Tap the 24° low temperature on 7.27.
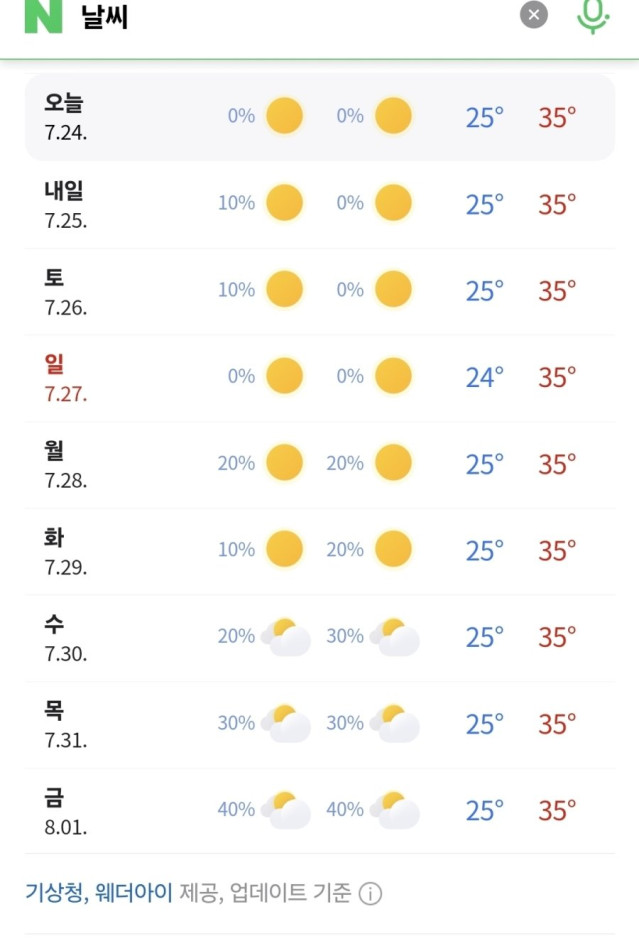Screen dimensions: 639x941 coord(484,377)
